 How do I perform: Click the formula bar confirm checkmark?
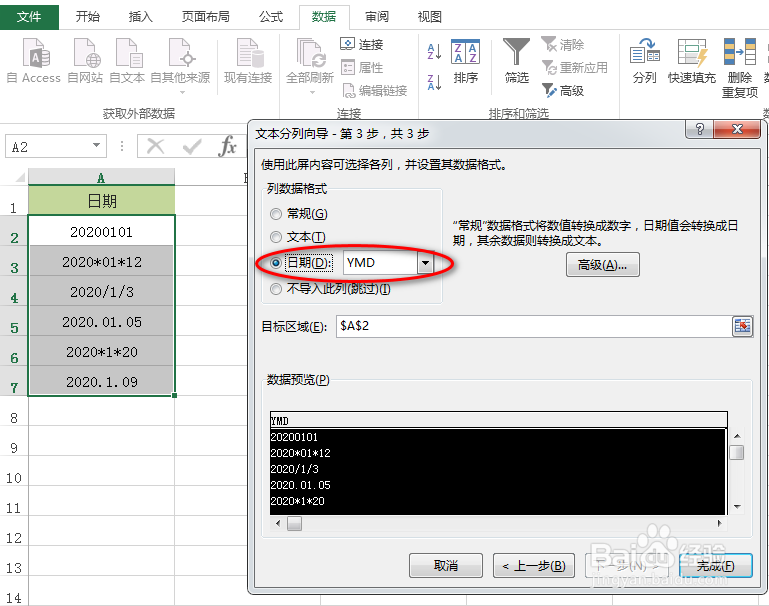tap(192, 146)
